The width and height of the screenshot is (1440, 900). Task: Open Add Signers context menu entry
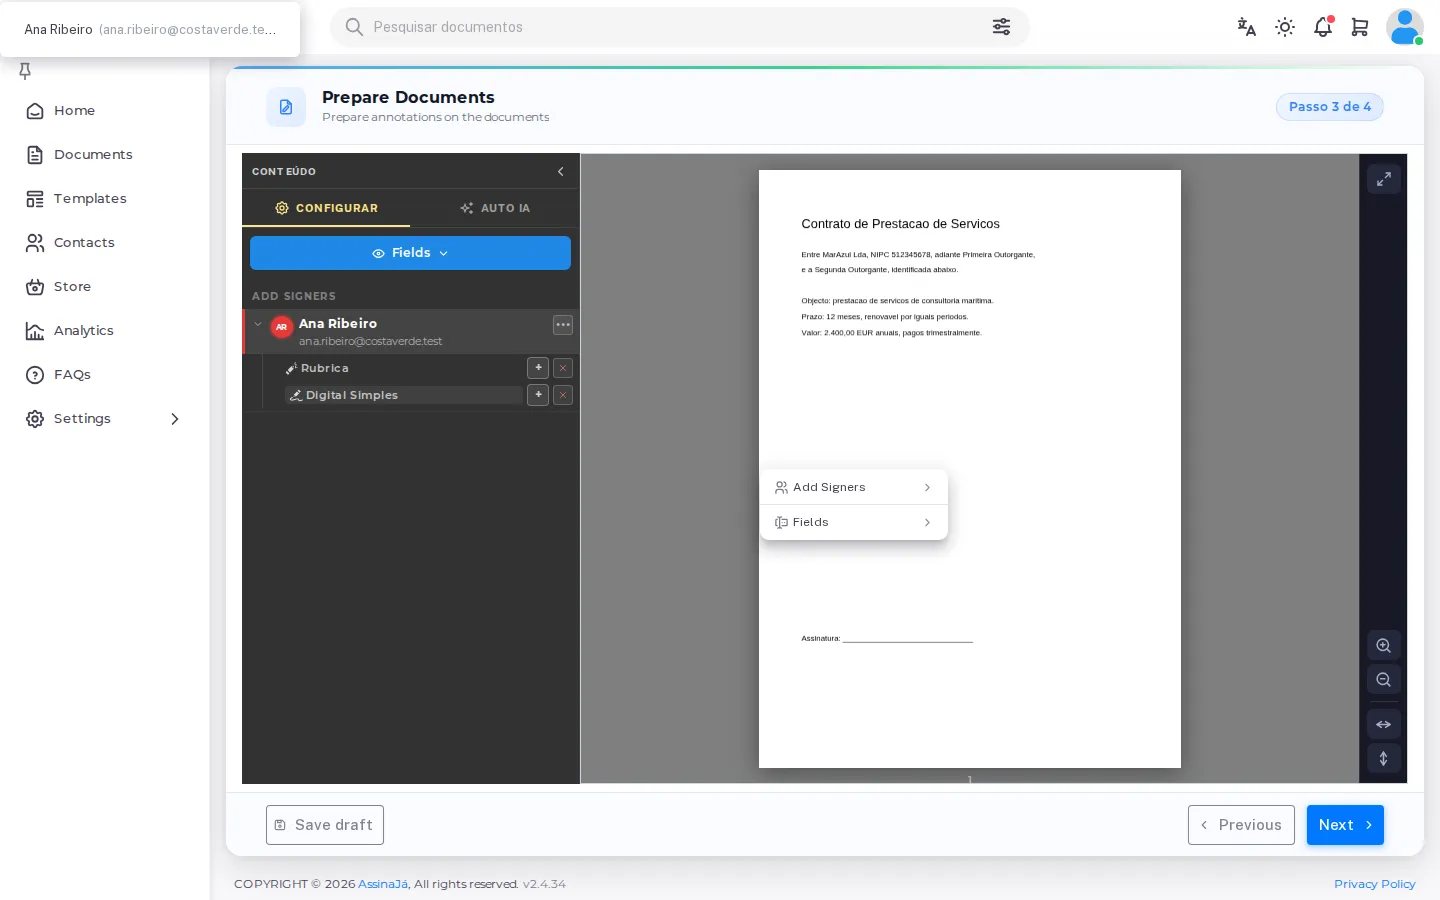point(853,488)
